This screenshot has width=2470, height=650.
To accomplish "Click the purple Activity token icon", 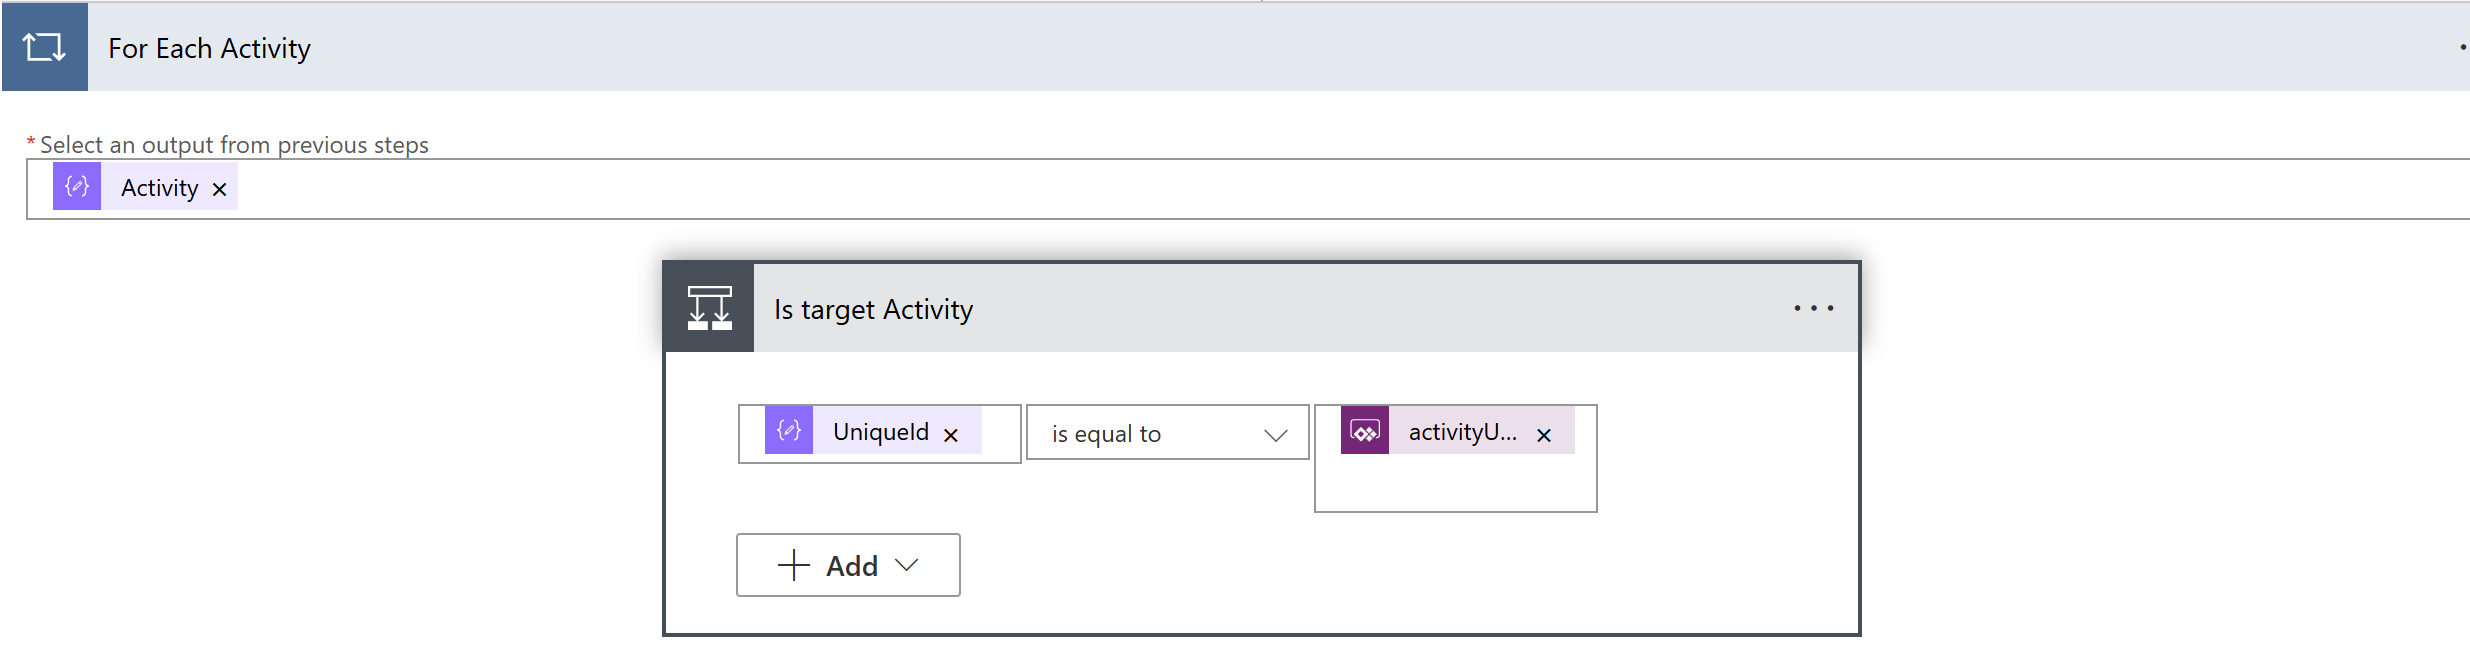I will point(77,187).
